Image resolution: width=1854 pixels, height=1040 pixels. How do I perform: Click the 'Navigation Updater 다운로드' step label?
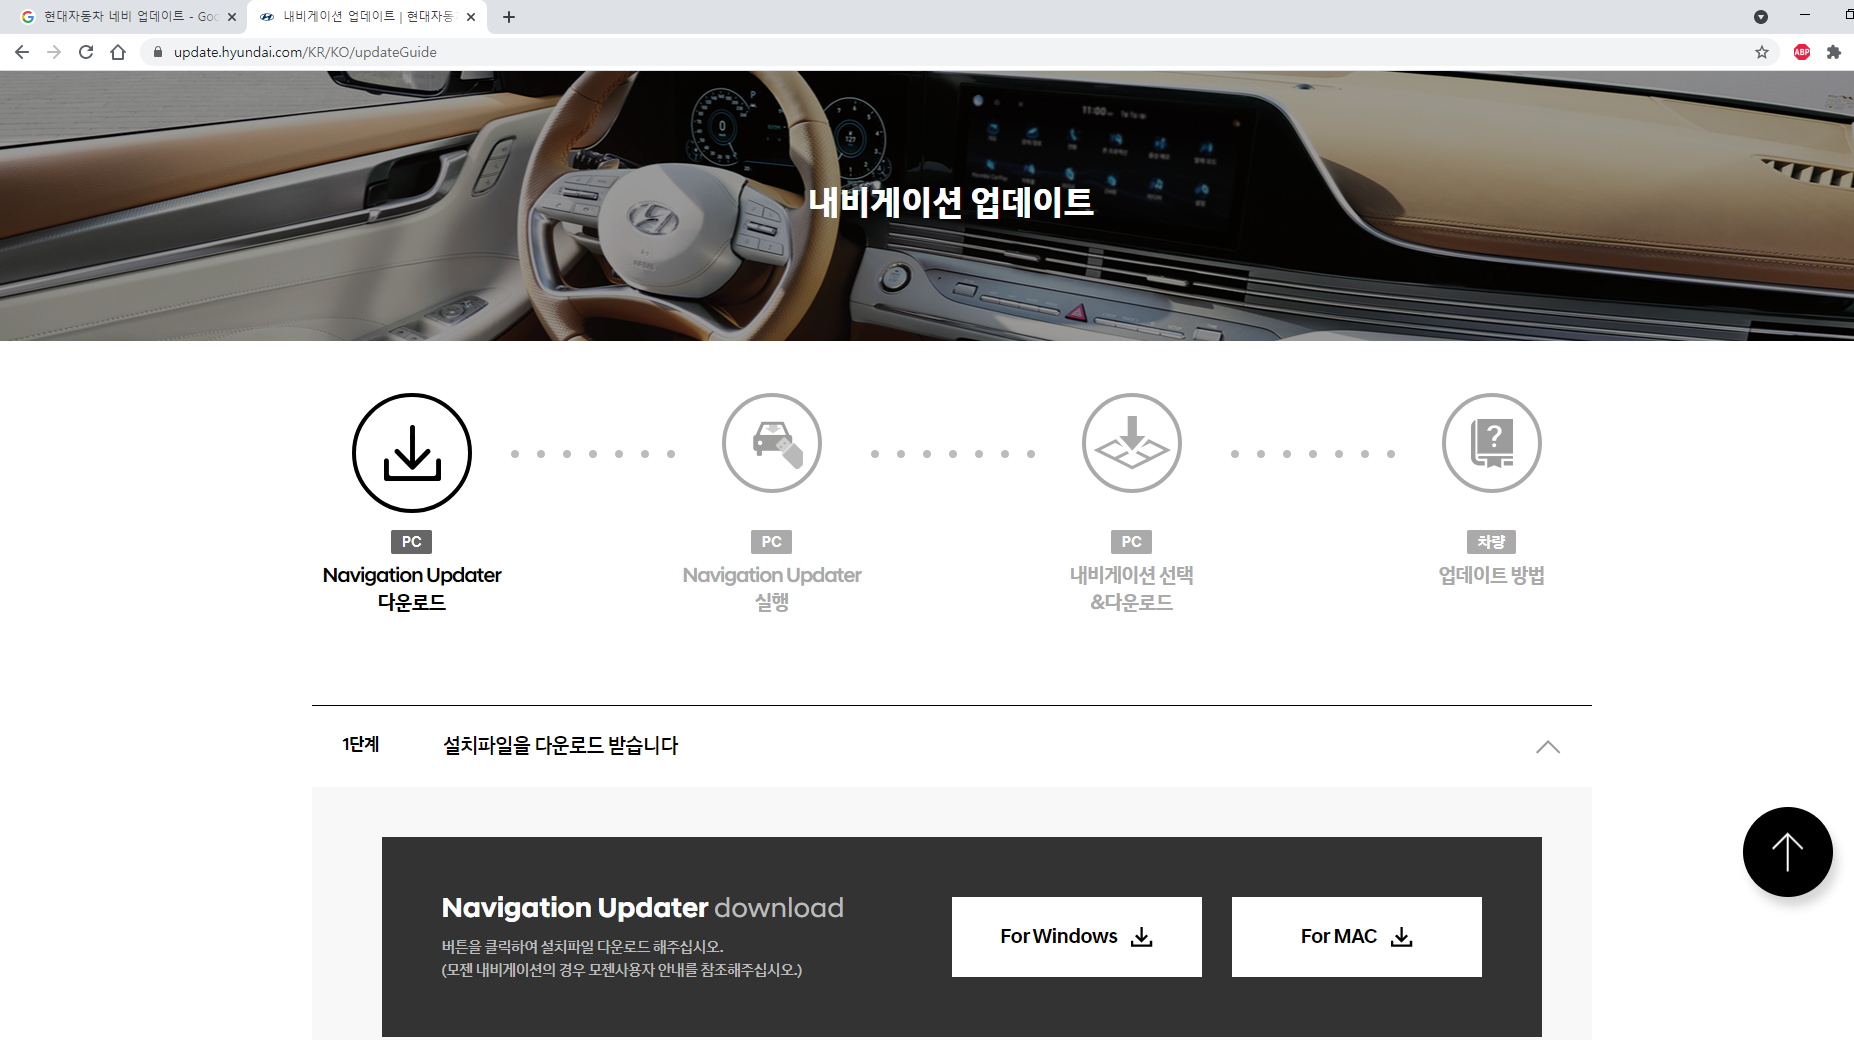[x=412, y=588]
